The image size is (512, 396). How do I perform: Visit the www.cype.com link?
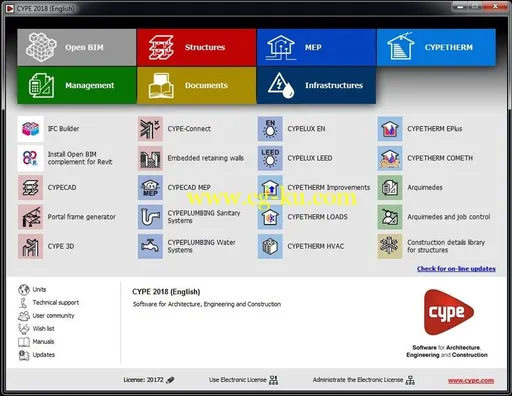click(471, 380)
